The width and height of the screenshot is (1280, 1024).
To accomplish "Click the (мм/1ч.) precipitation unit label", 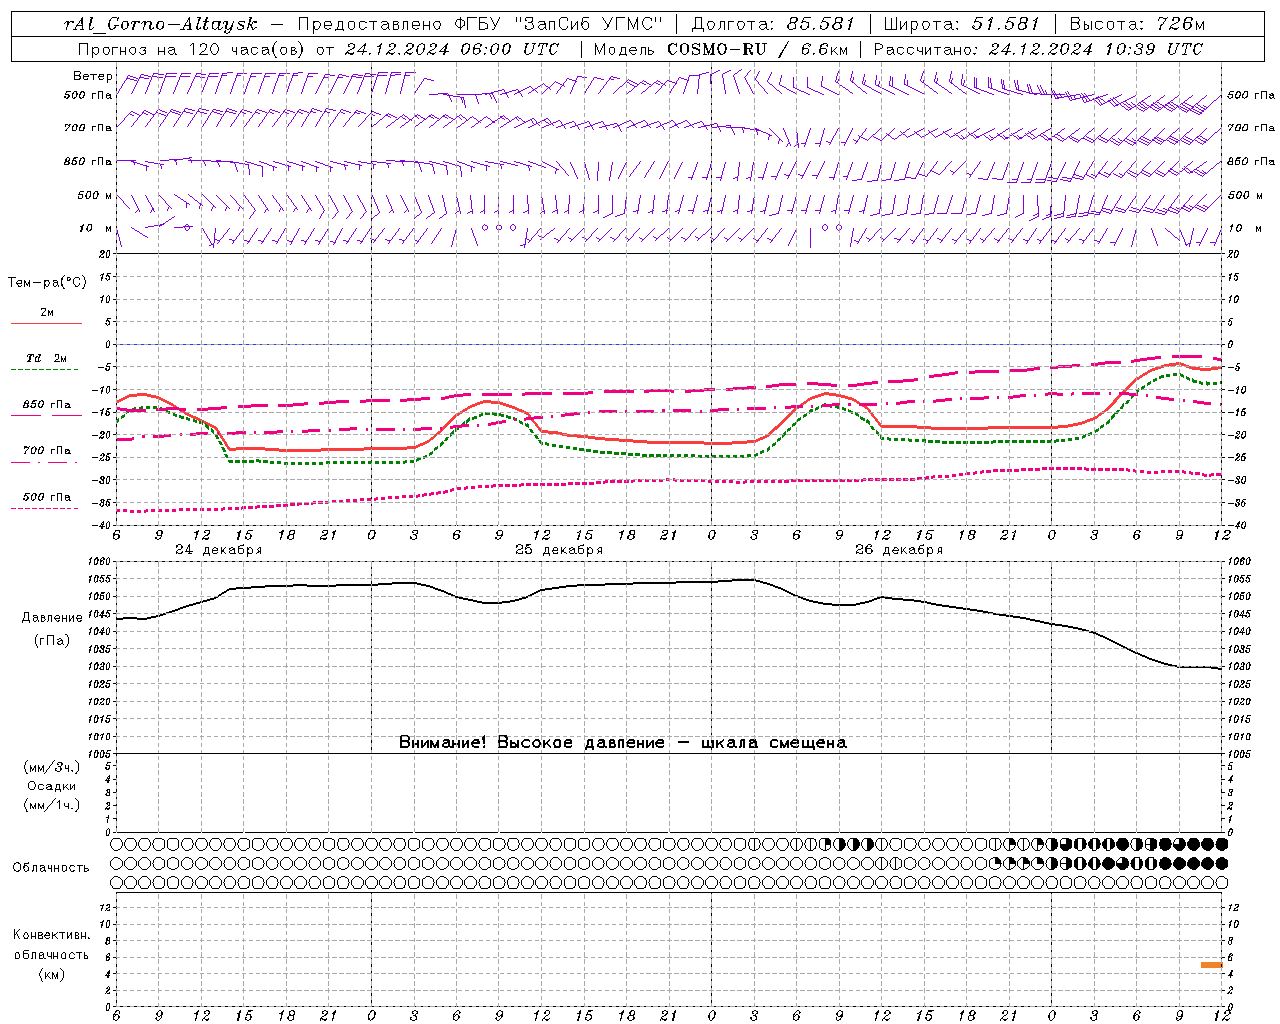I will (x=52, y=805).
